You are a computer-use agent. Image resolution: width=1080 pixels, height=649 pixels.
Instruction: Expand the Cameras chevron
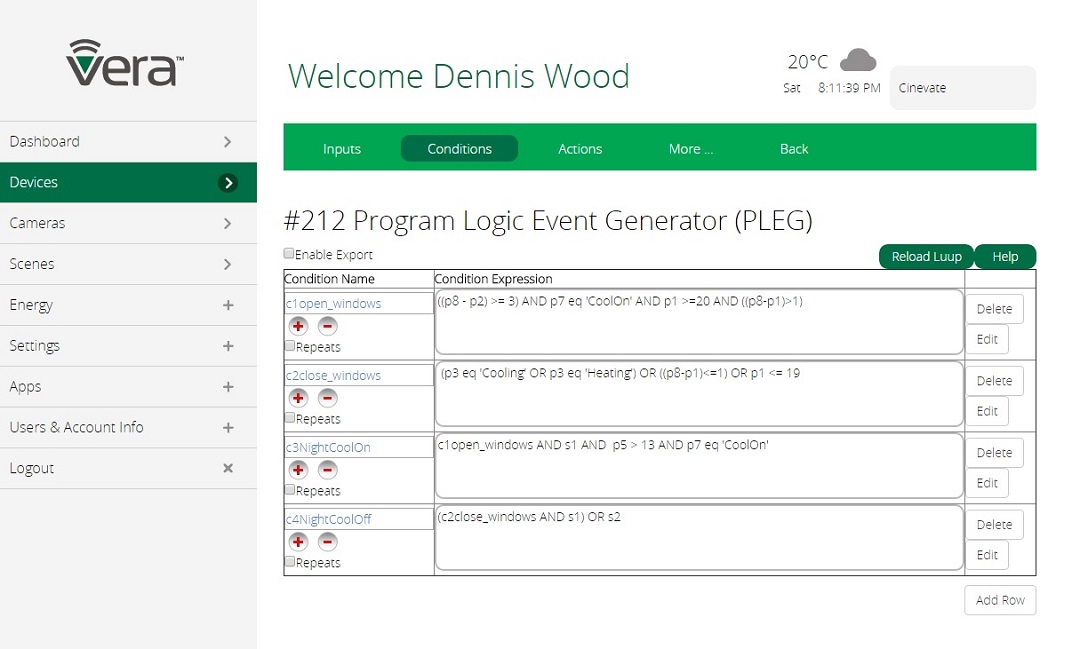[x=227, y=223]
